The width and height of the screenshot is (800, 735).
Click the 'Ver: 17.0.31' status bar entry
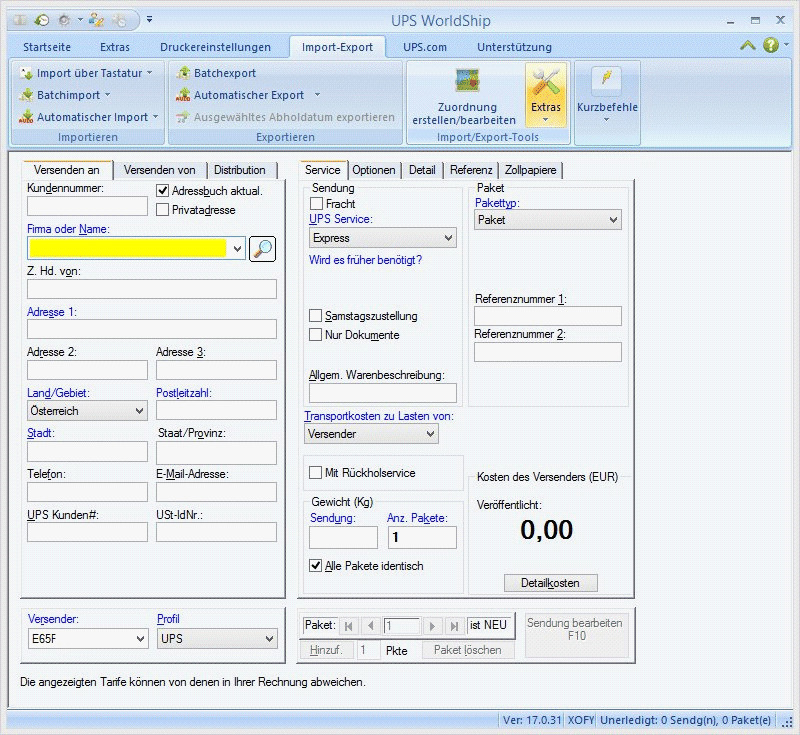(532, 720)
